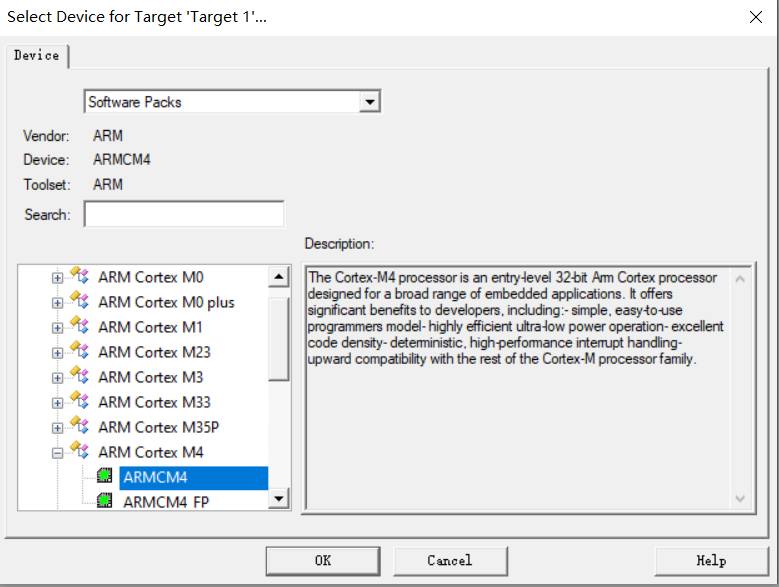Click the ARM Cortex M23 family icon
The image size is (779, 587).
pos(79,350)
